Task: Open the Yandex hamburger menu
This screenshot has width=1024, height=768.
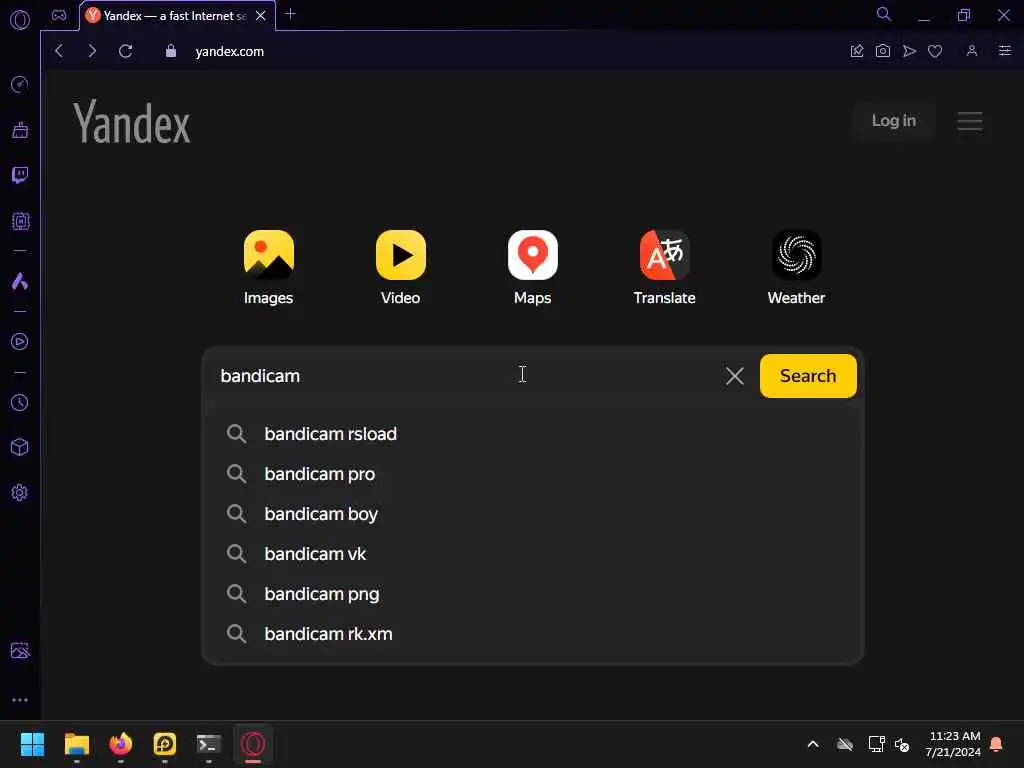Action: click(970, 121)
